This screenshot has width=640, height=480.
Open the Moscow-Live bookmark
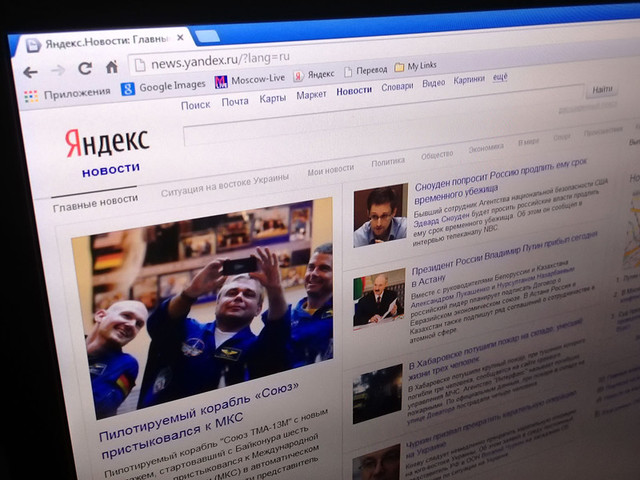(250, 80)
